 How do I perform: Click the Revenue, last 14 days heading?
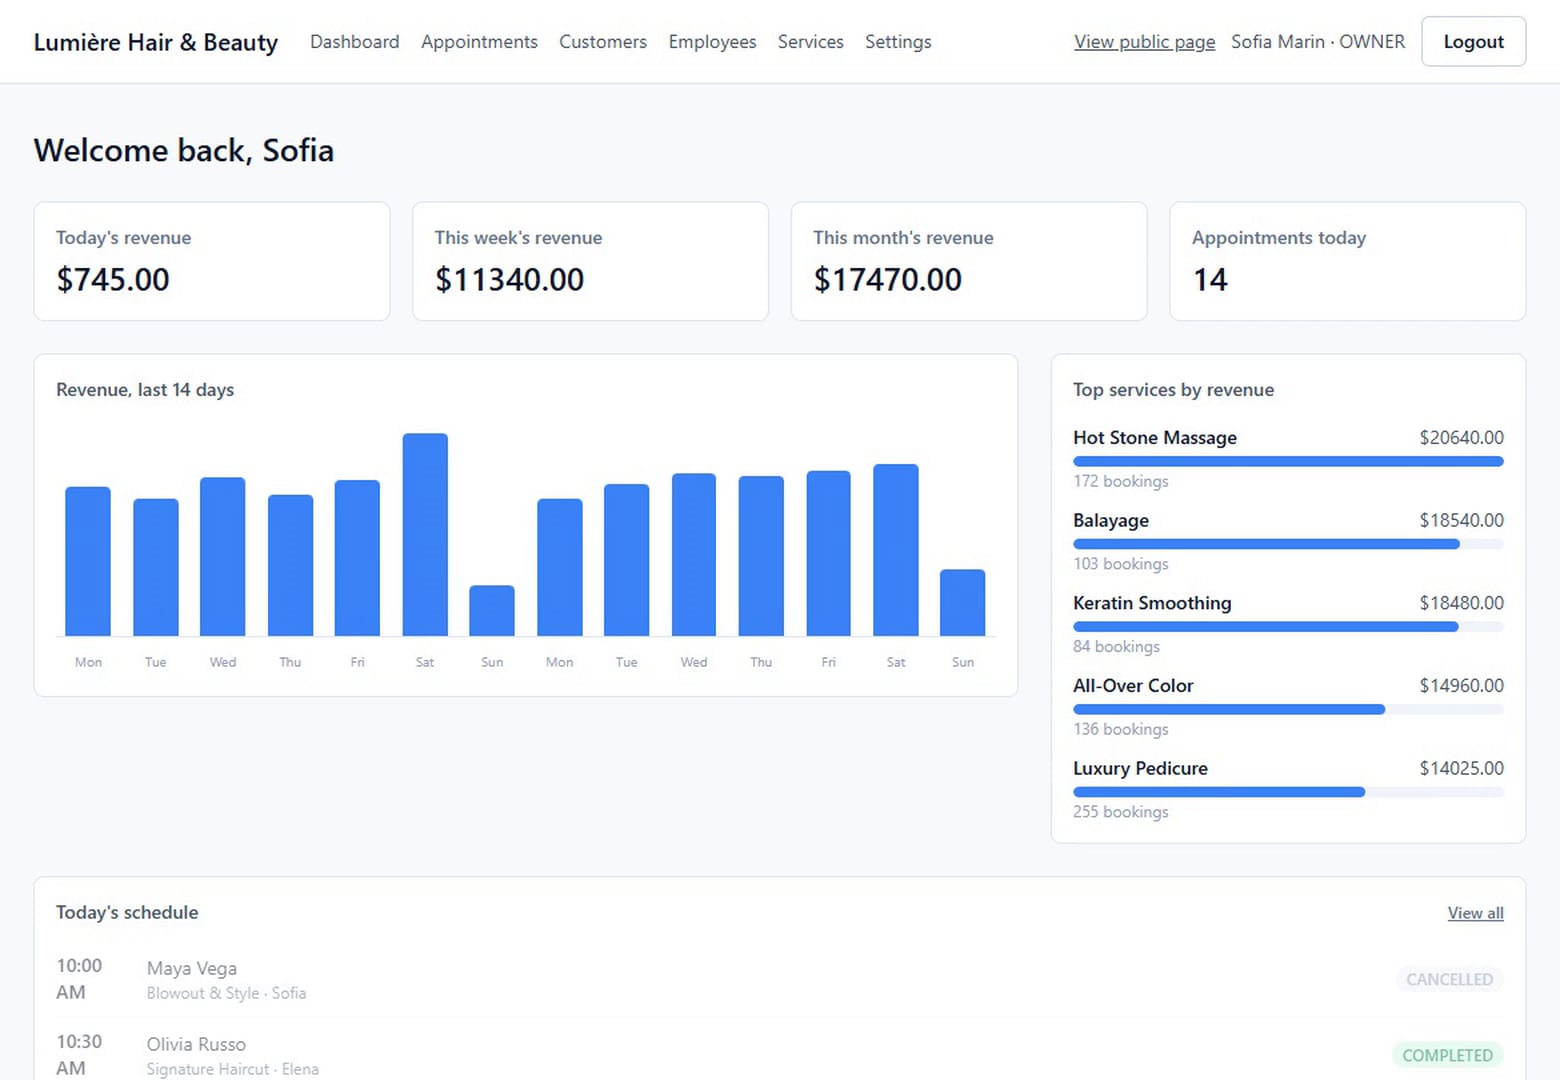(x=145, y=390)
